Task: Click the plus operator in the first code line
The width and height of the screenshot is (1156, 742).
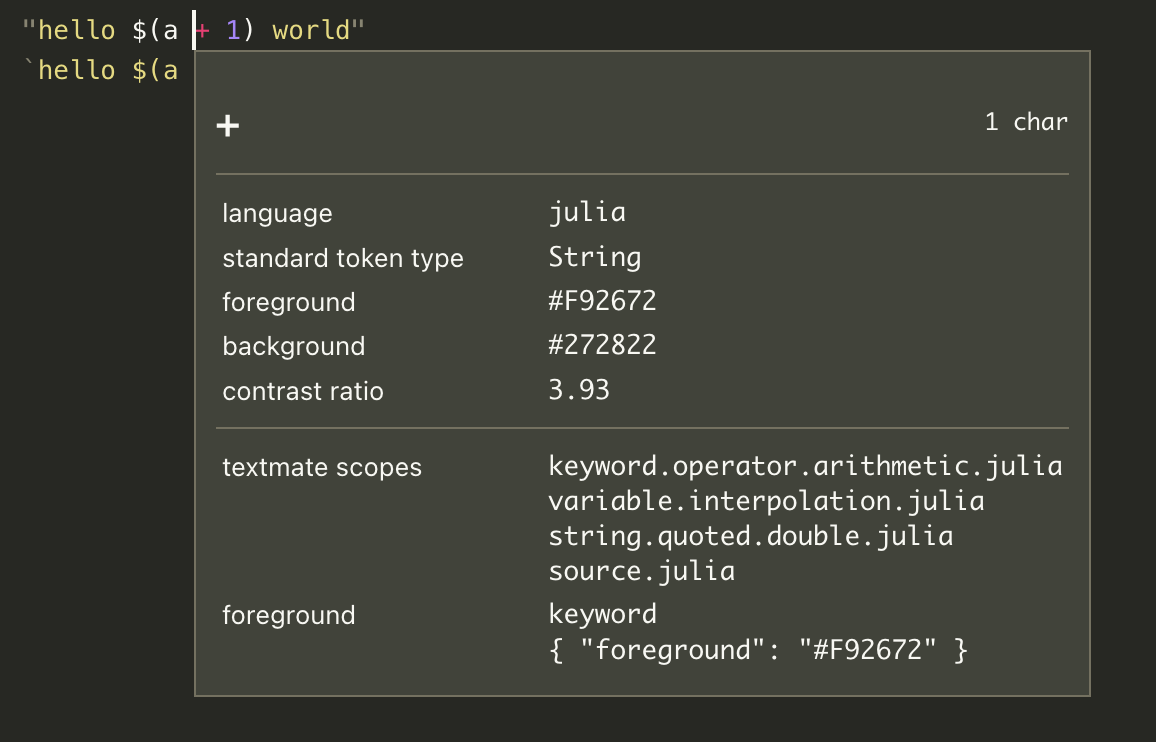Action: [x=203, y=30]
